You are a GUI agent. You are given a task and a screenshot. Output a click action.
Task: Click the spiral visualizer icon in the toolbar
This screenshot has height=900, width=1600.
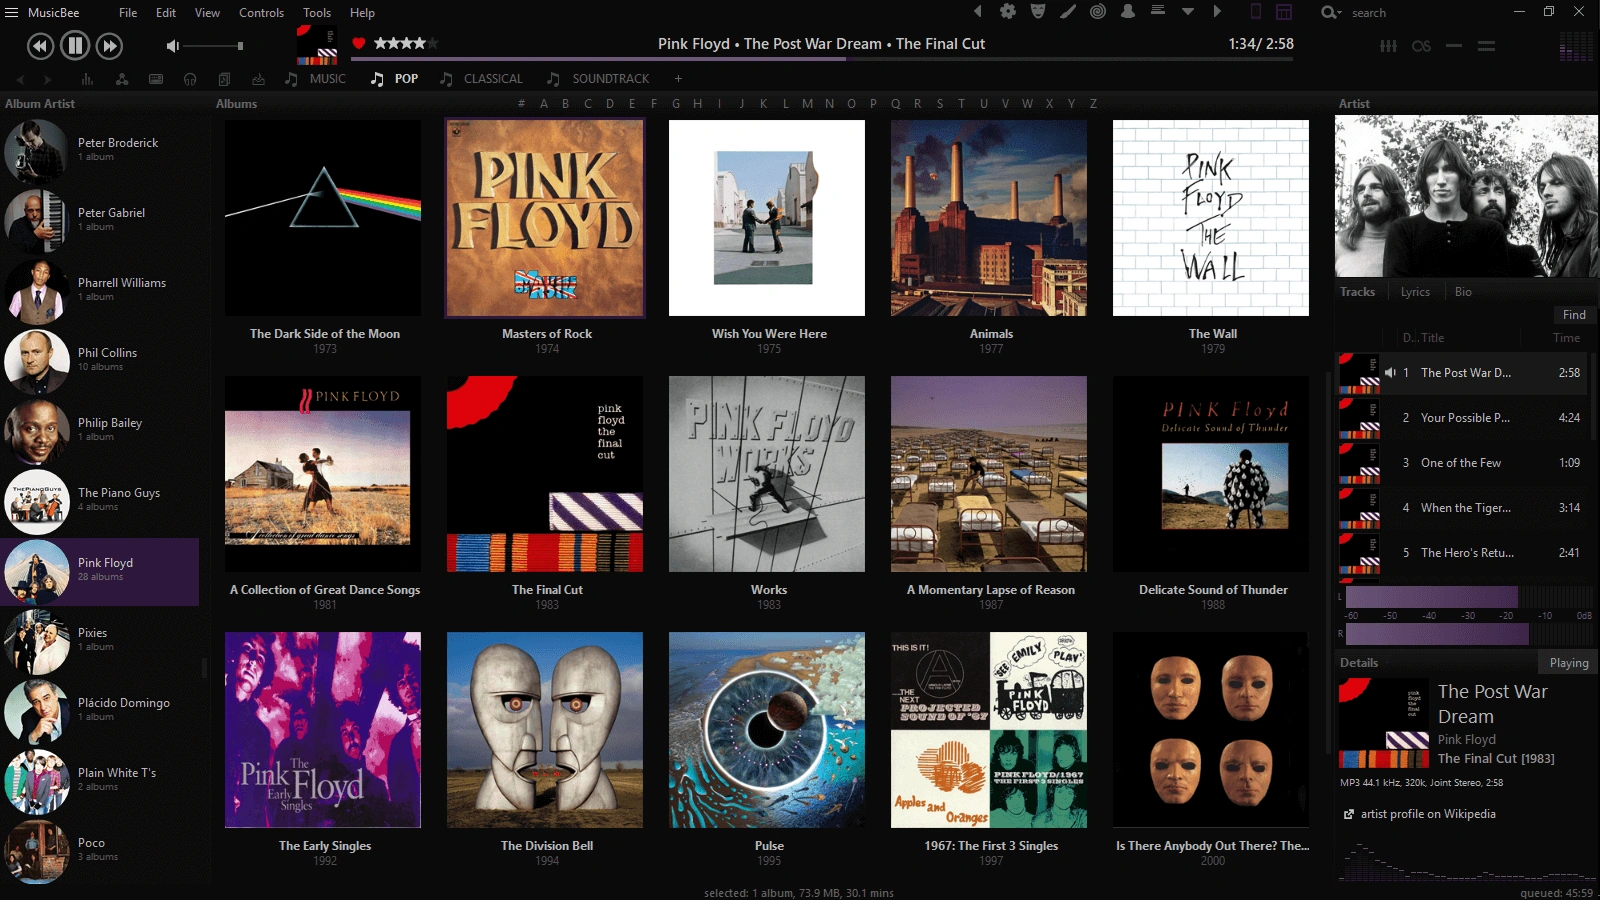[x=1097, y=11]
